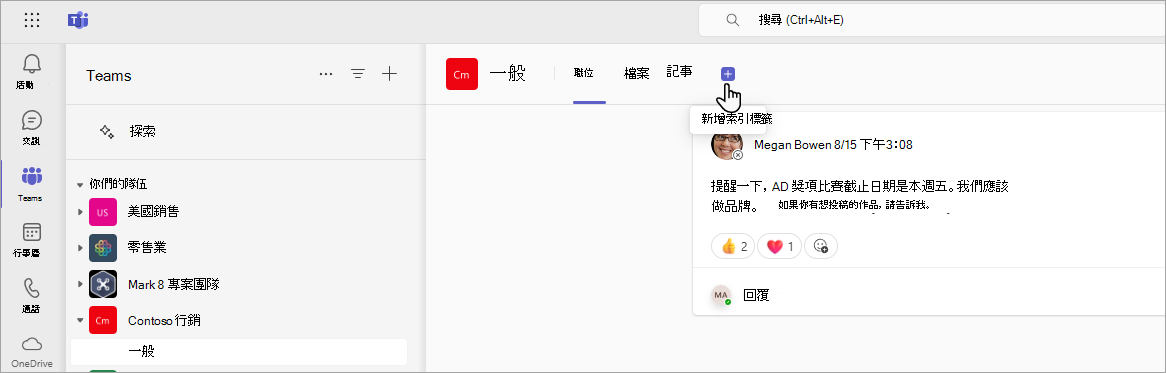
Task: Expand the Mark 8 專案團隊 team
Action: pyautogui.click(x=80, y=284)
